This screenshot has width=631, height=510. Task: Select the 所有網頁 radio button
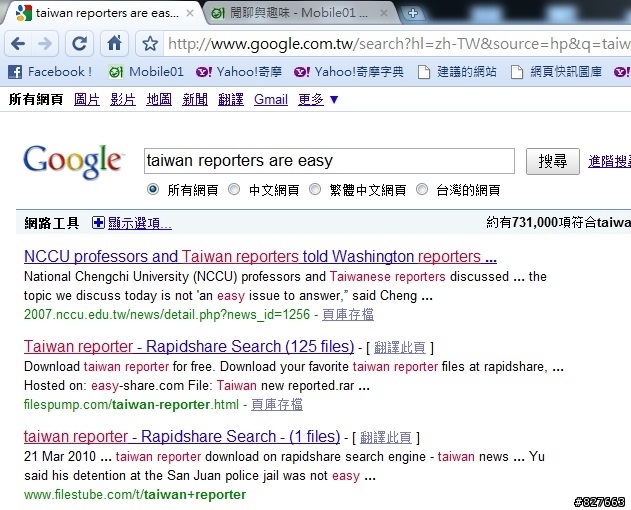tap(153, 189)
